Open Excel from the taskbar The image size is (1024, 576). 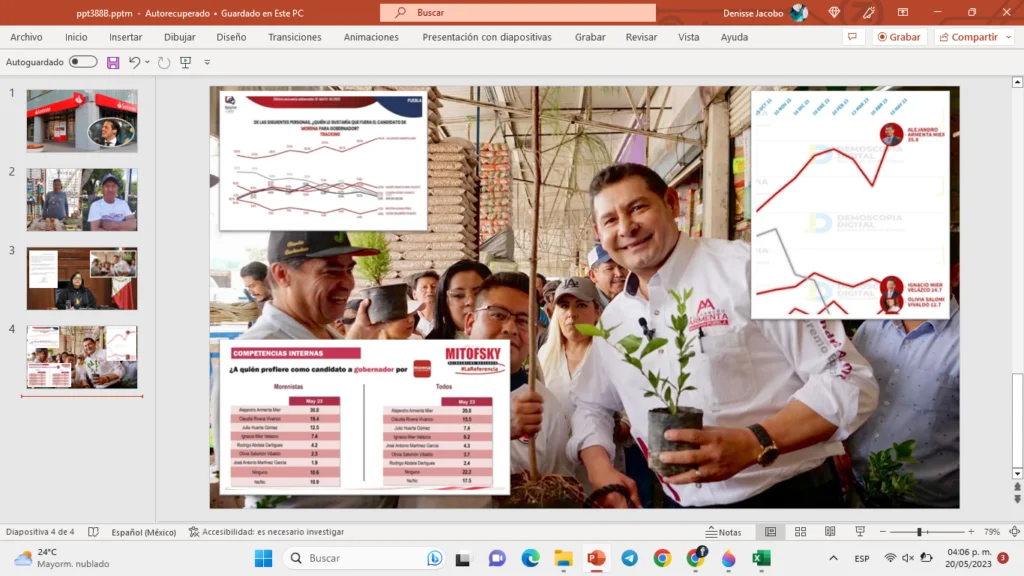761,558
